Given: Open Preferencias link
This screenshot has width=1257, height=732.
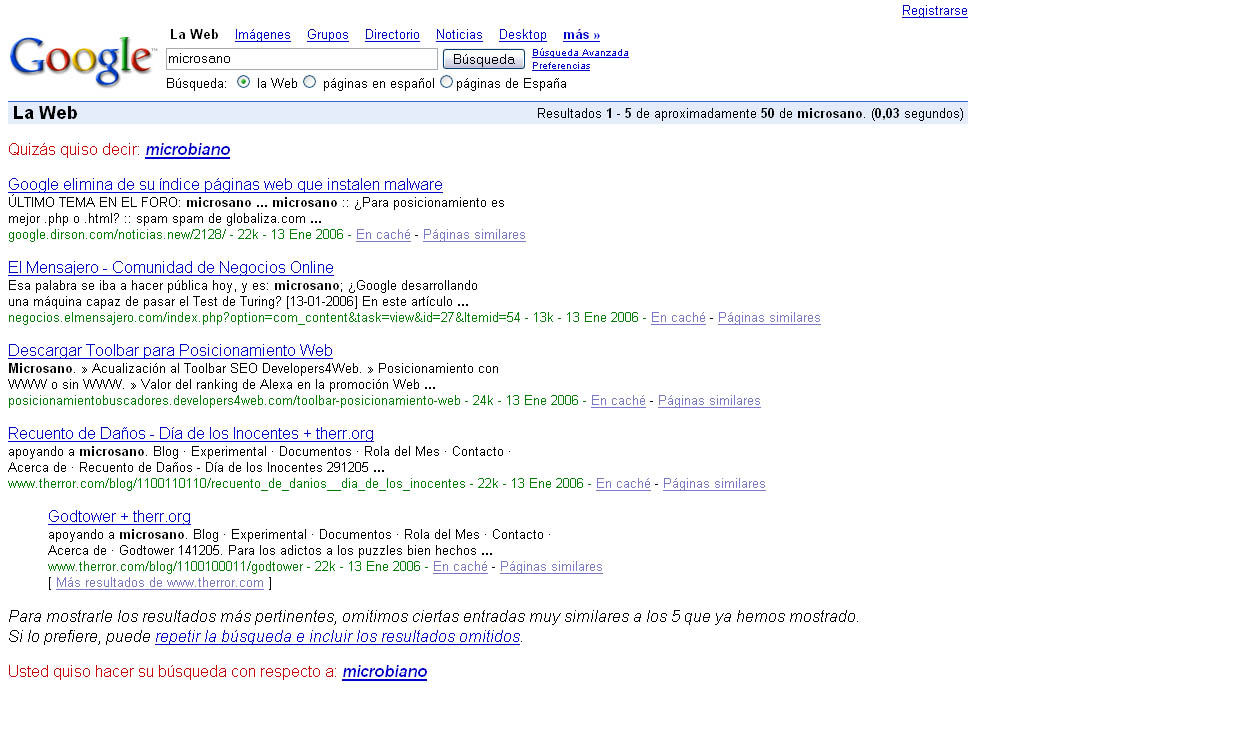Looking at the screenshot, I should tap(561, 66).
